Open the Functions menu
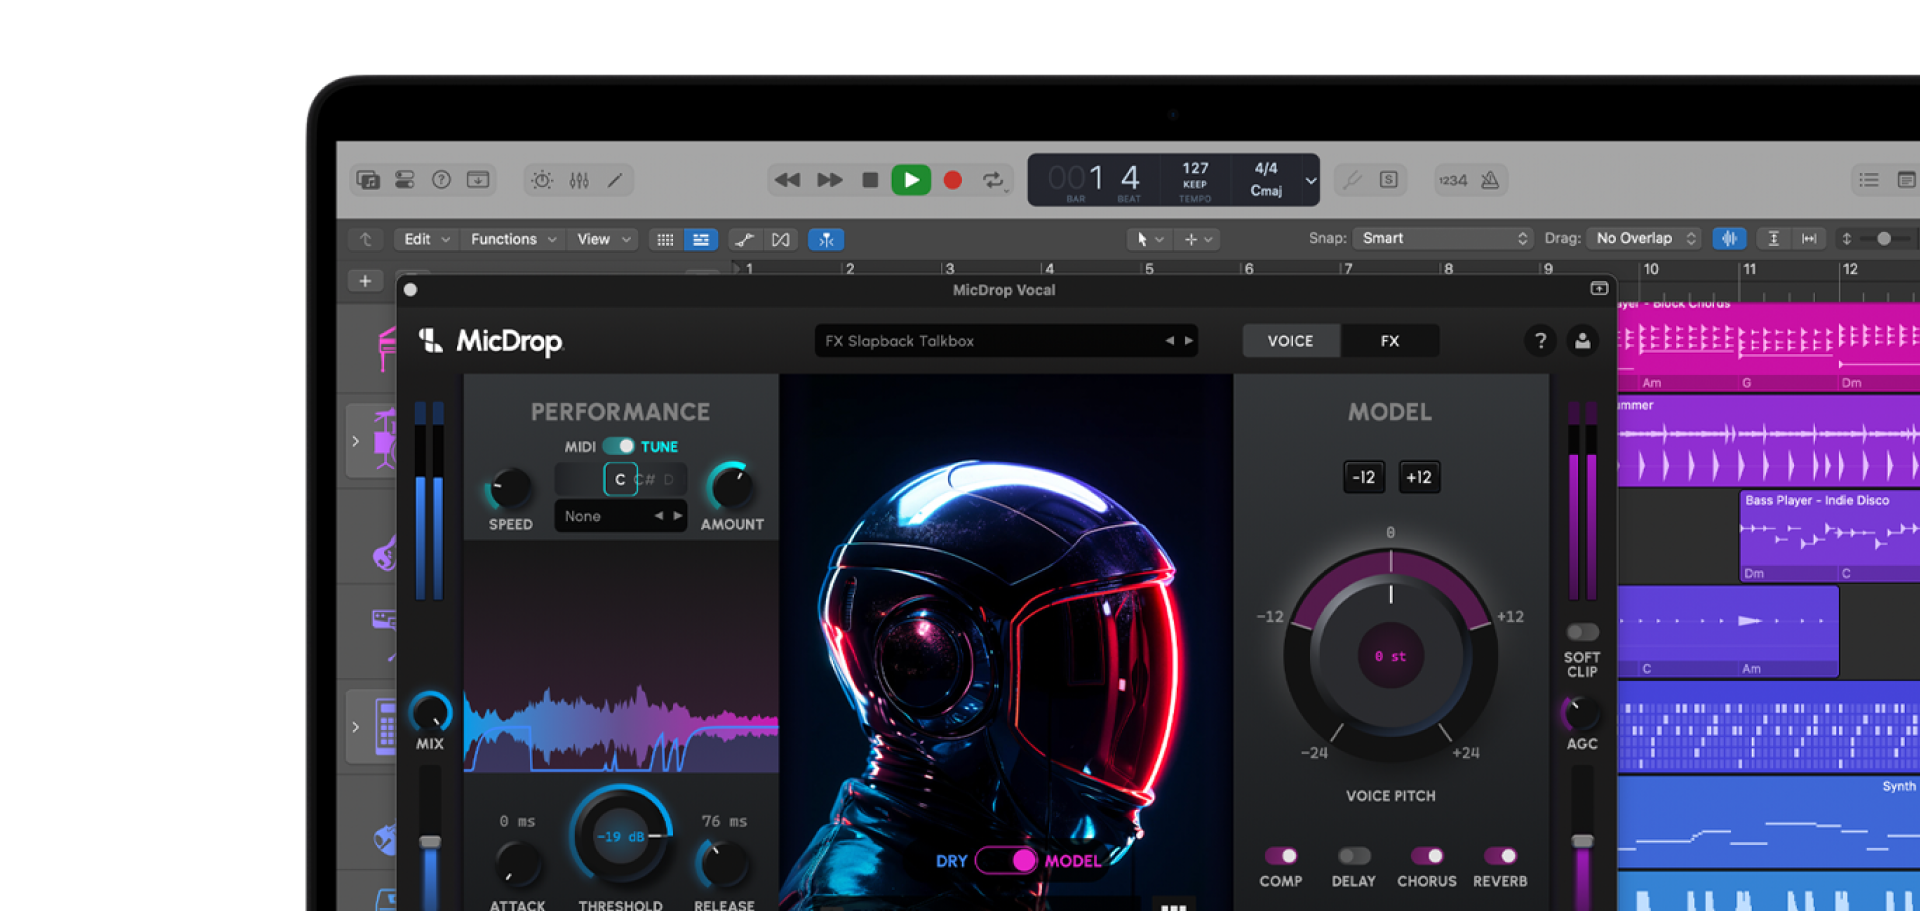The height and width of the screenshot is (911, 1920). pos(512,239)
